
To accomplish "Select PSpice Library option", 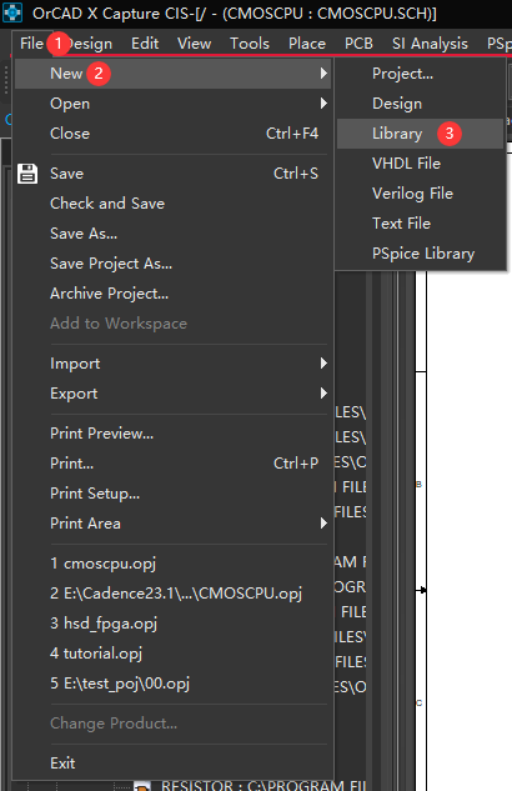I will point(423,254).
